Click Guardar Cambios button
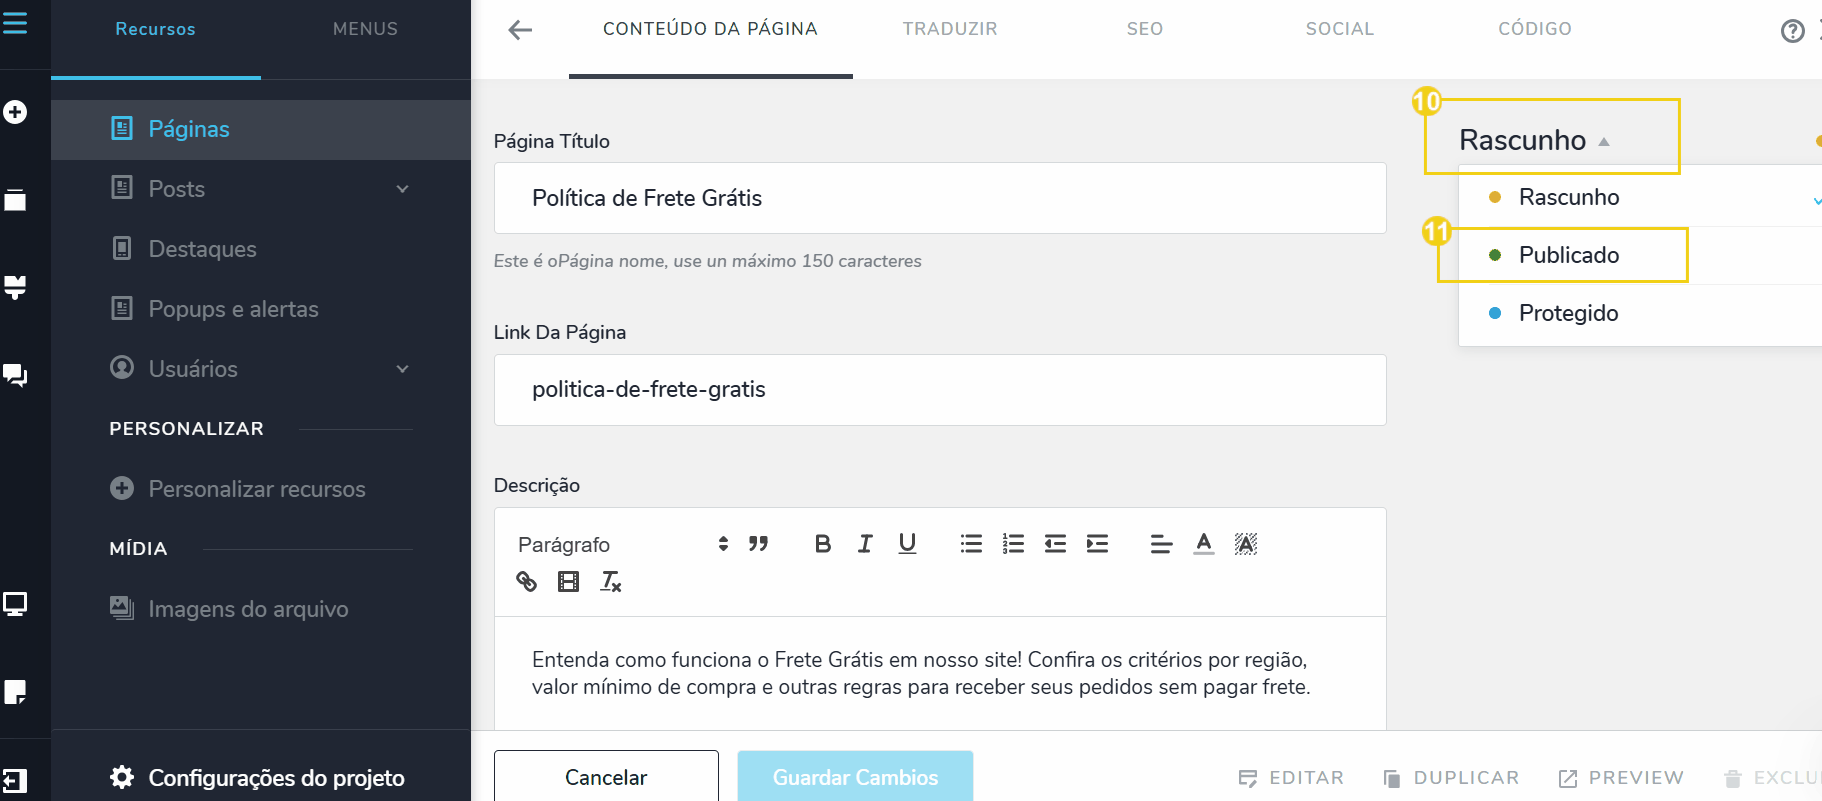This screenshot has height=801, width=1822. (x=855, y=777)
